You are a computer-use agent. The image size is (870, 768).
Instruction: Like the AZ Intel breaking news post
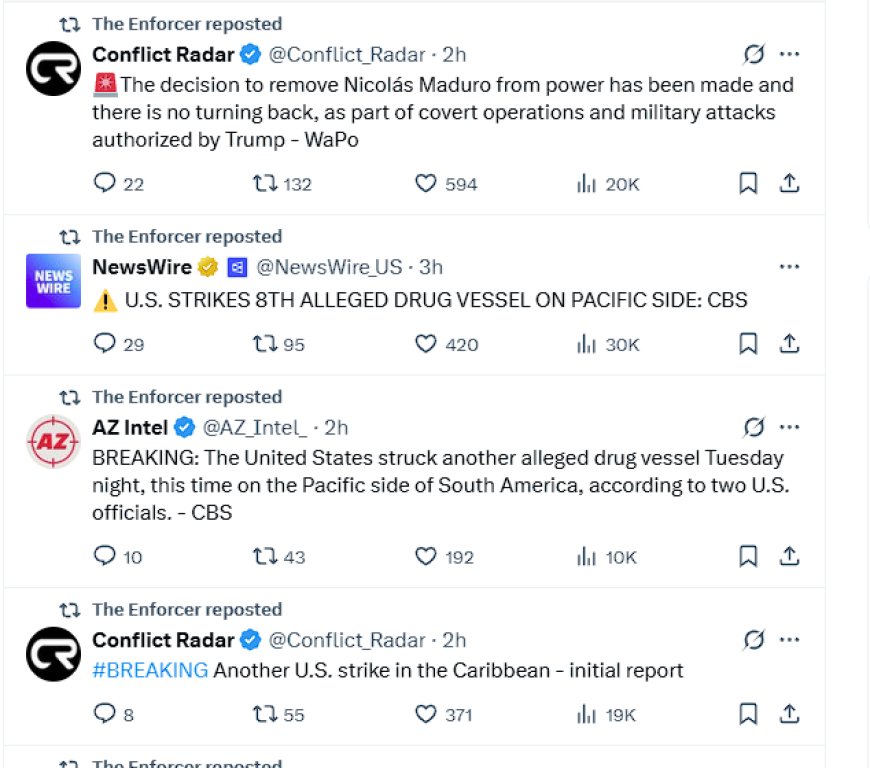[426, 557]
